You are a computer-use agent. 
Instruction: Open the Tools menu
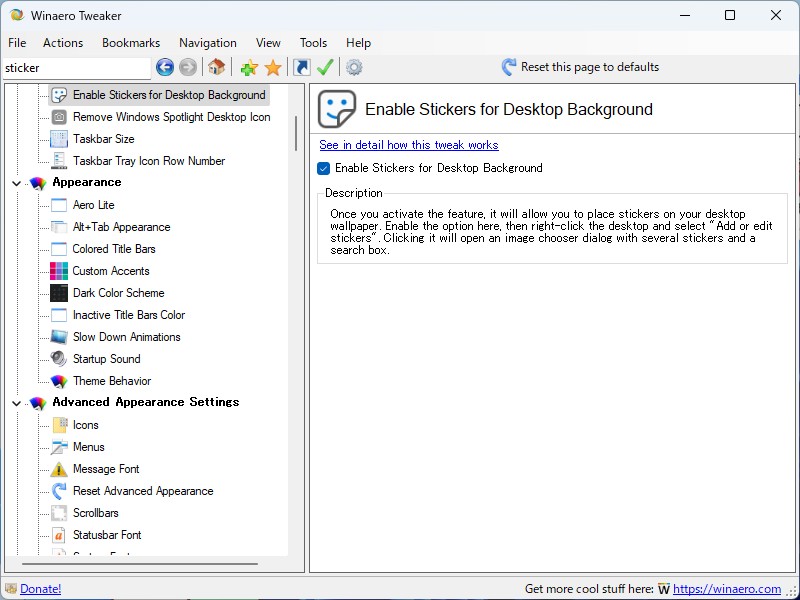coord(313,43)
